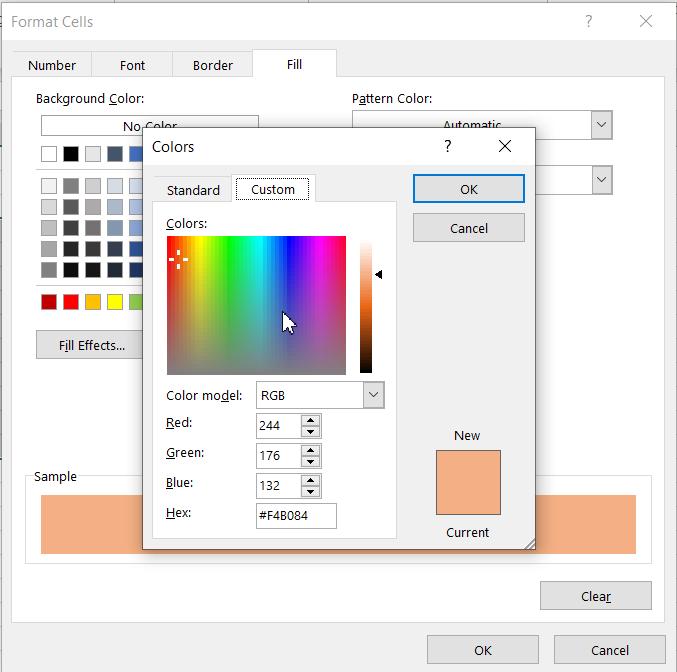Click the Format Cells help question mark
This screenshot has width=677, height=672.
click(x=588, y=21)
